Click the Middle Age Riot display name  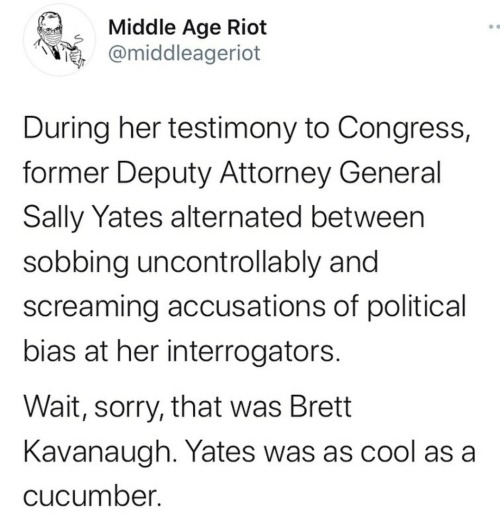[187, 27]
